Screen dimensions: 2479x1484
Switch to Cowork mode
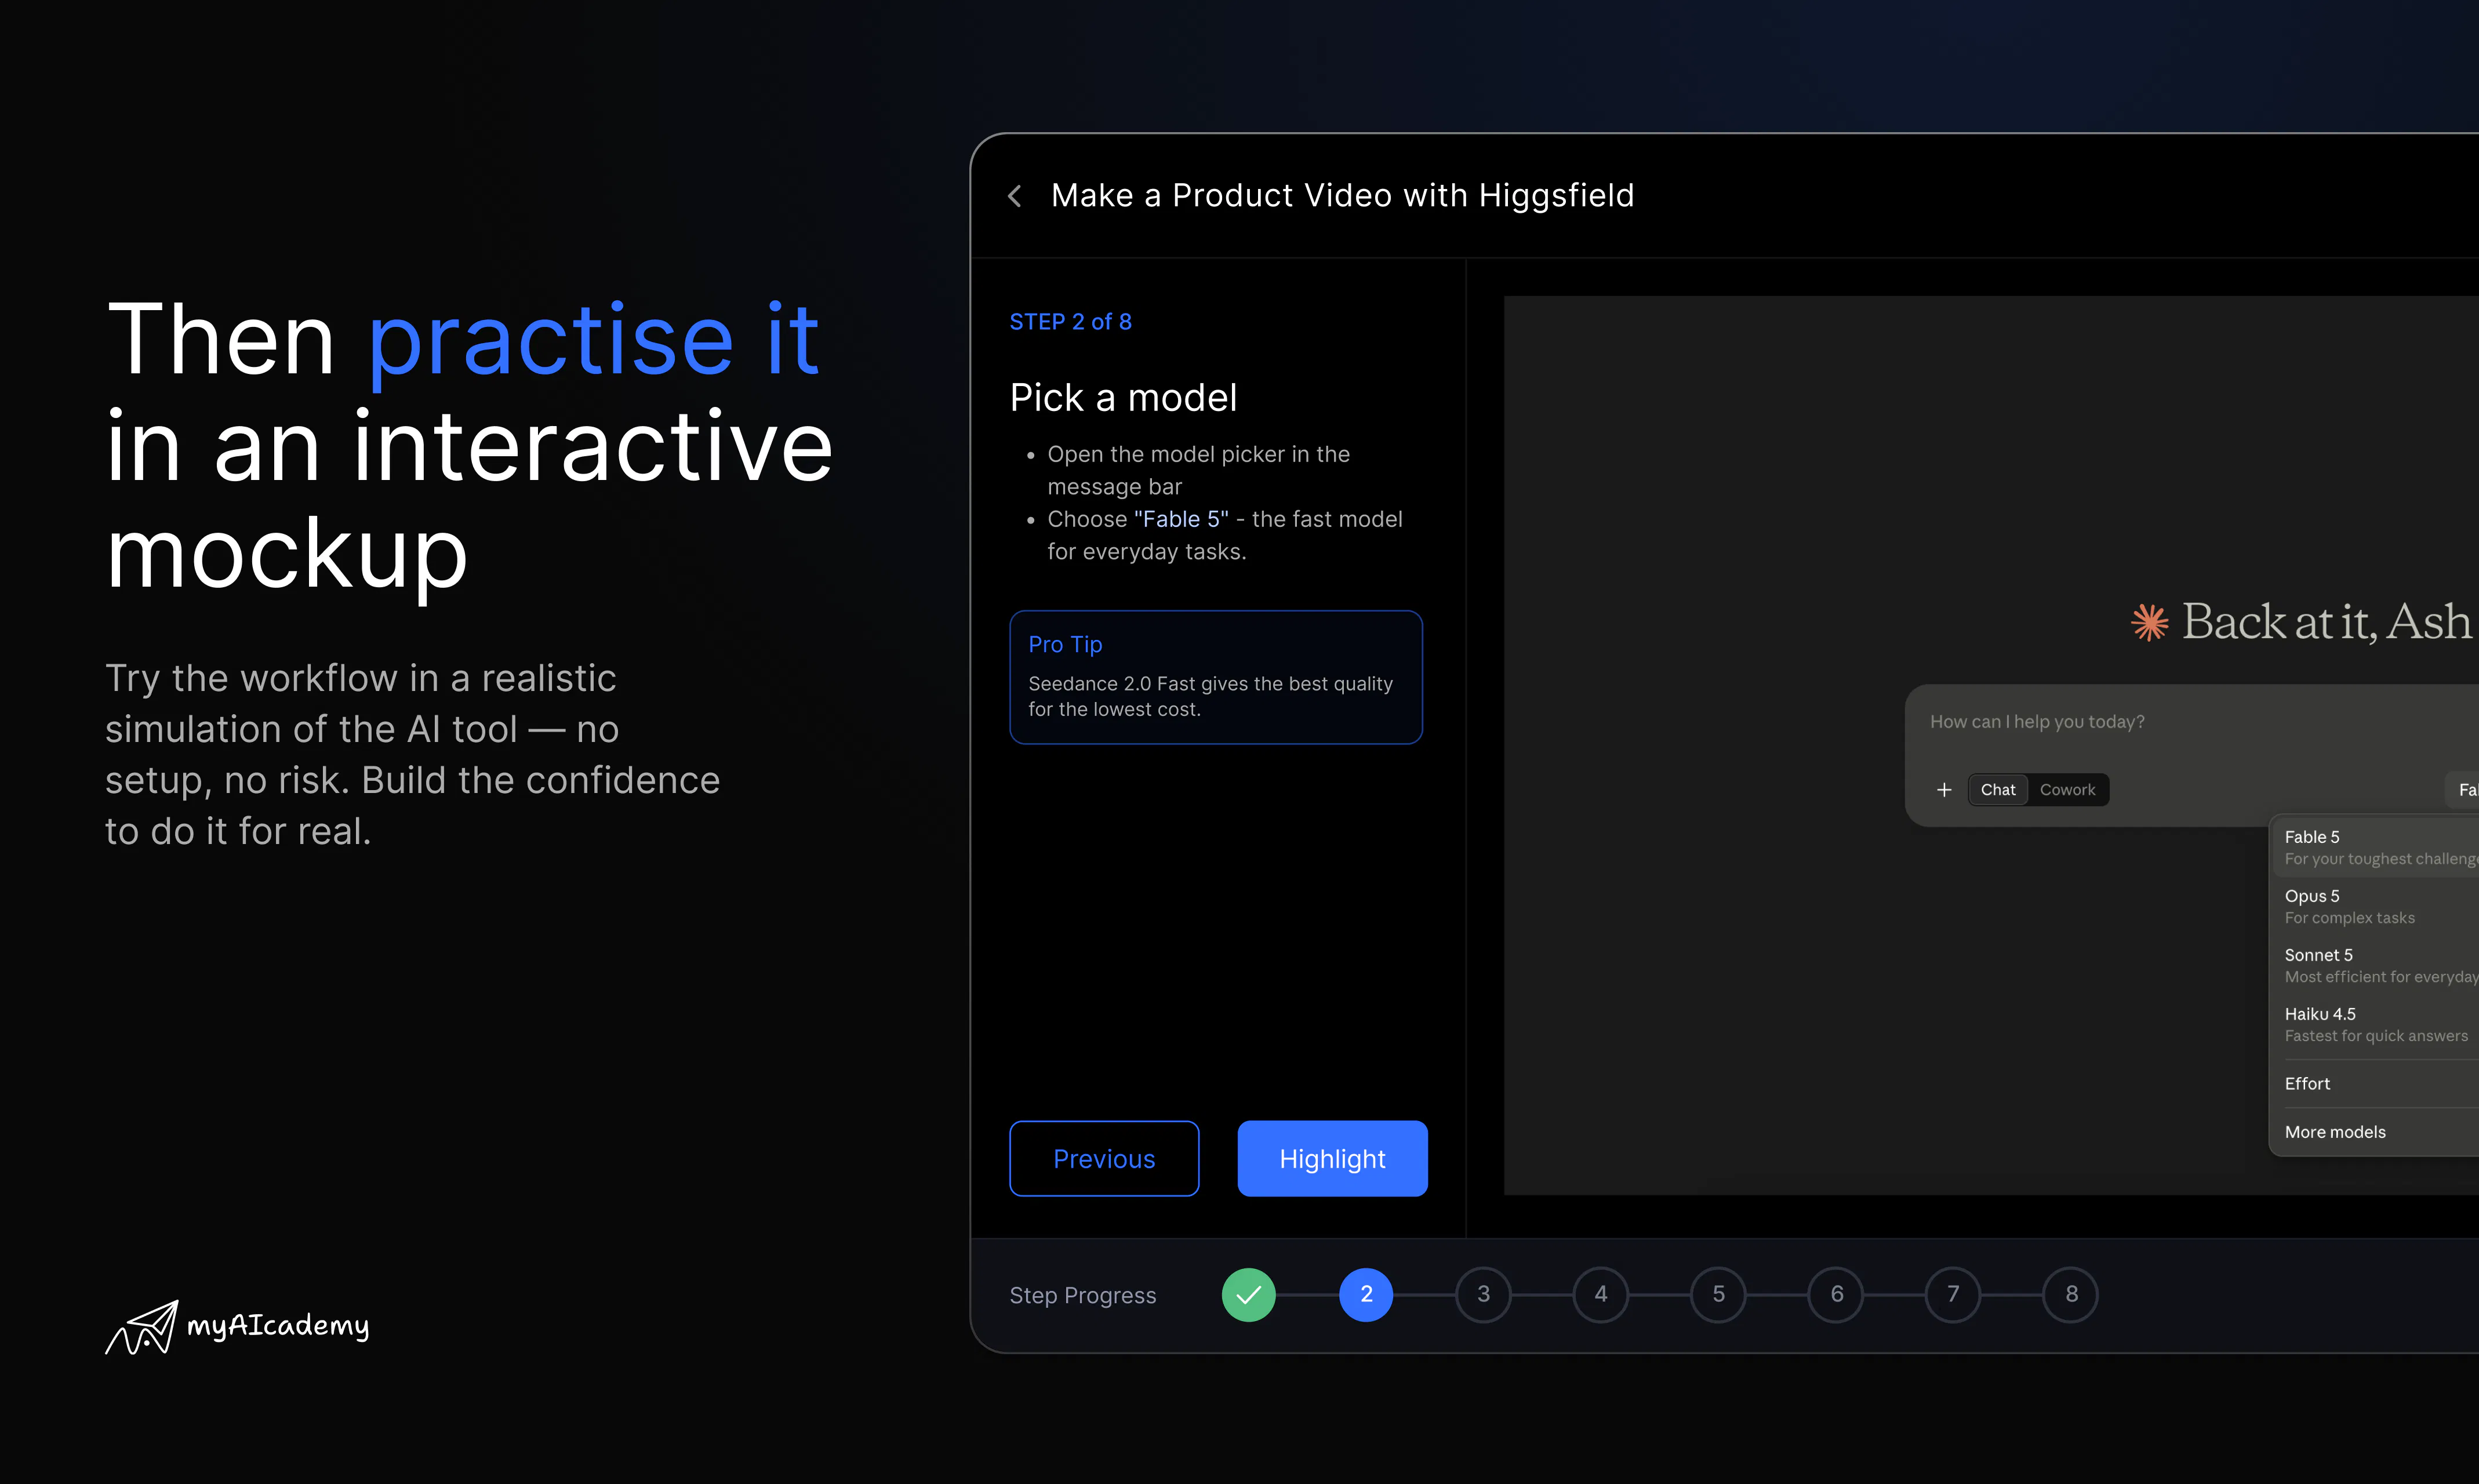2067,790
